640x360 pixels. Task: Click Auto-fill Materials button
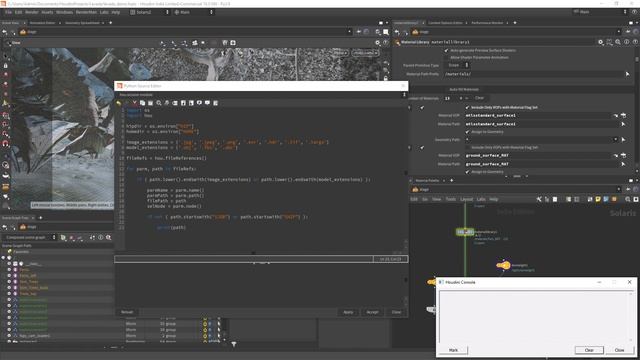point(464,89)
